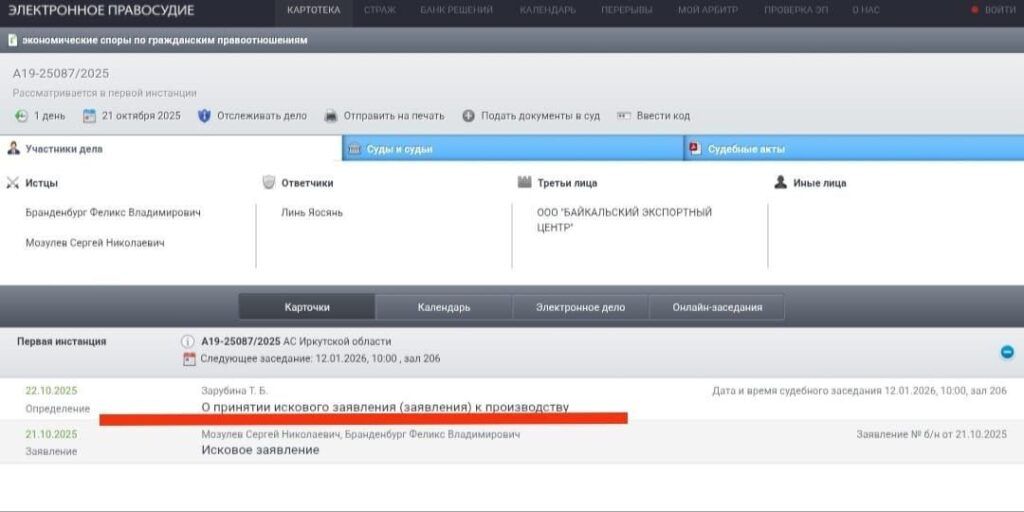The image size is (1024, 512).
Task: Open the Исковое заявление entry
Action: click(260, 450)
